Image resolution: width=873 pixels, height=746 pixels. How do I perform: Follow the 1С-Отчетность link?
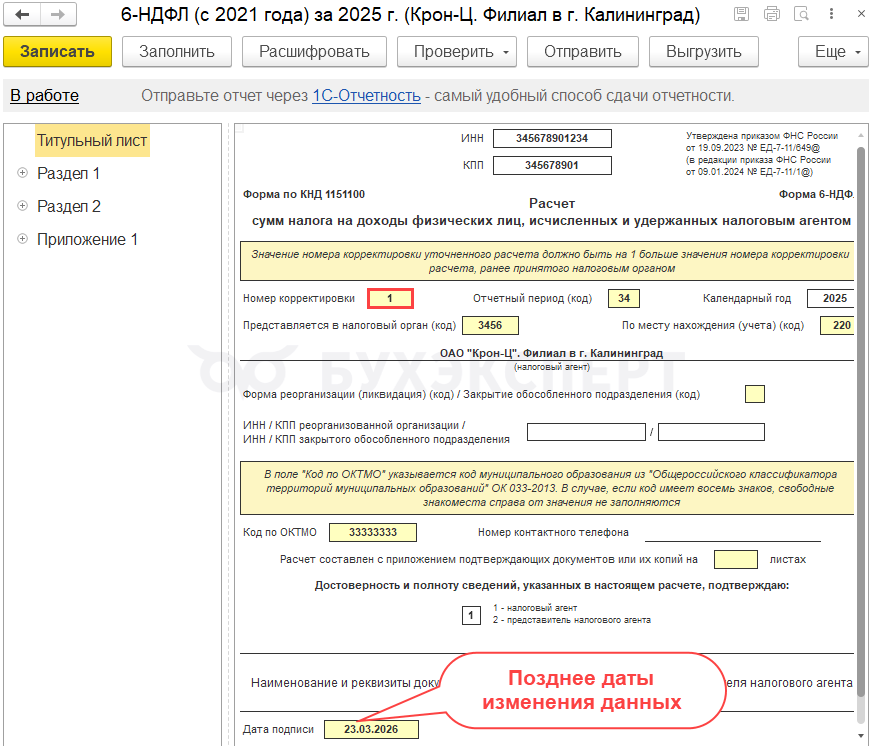click(x=366, y=96)
